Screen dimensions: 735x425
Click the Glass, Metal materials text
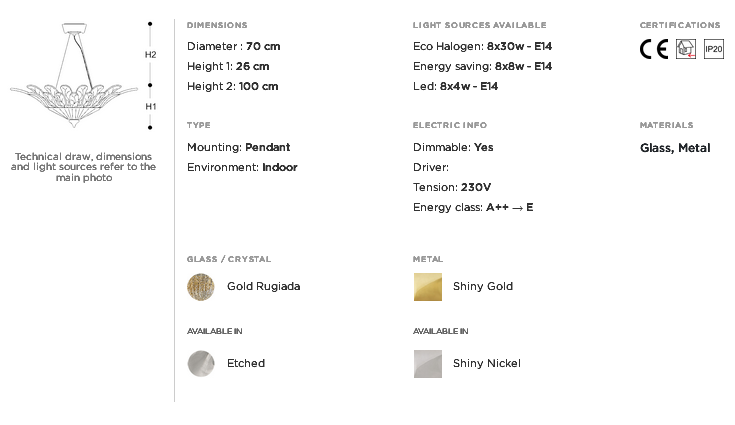(x=675, y=148)
